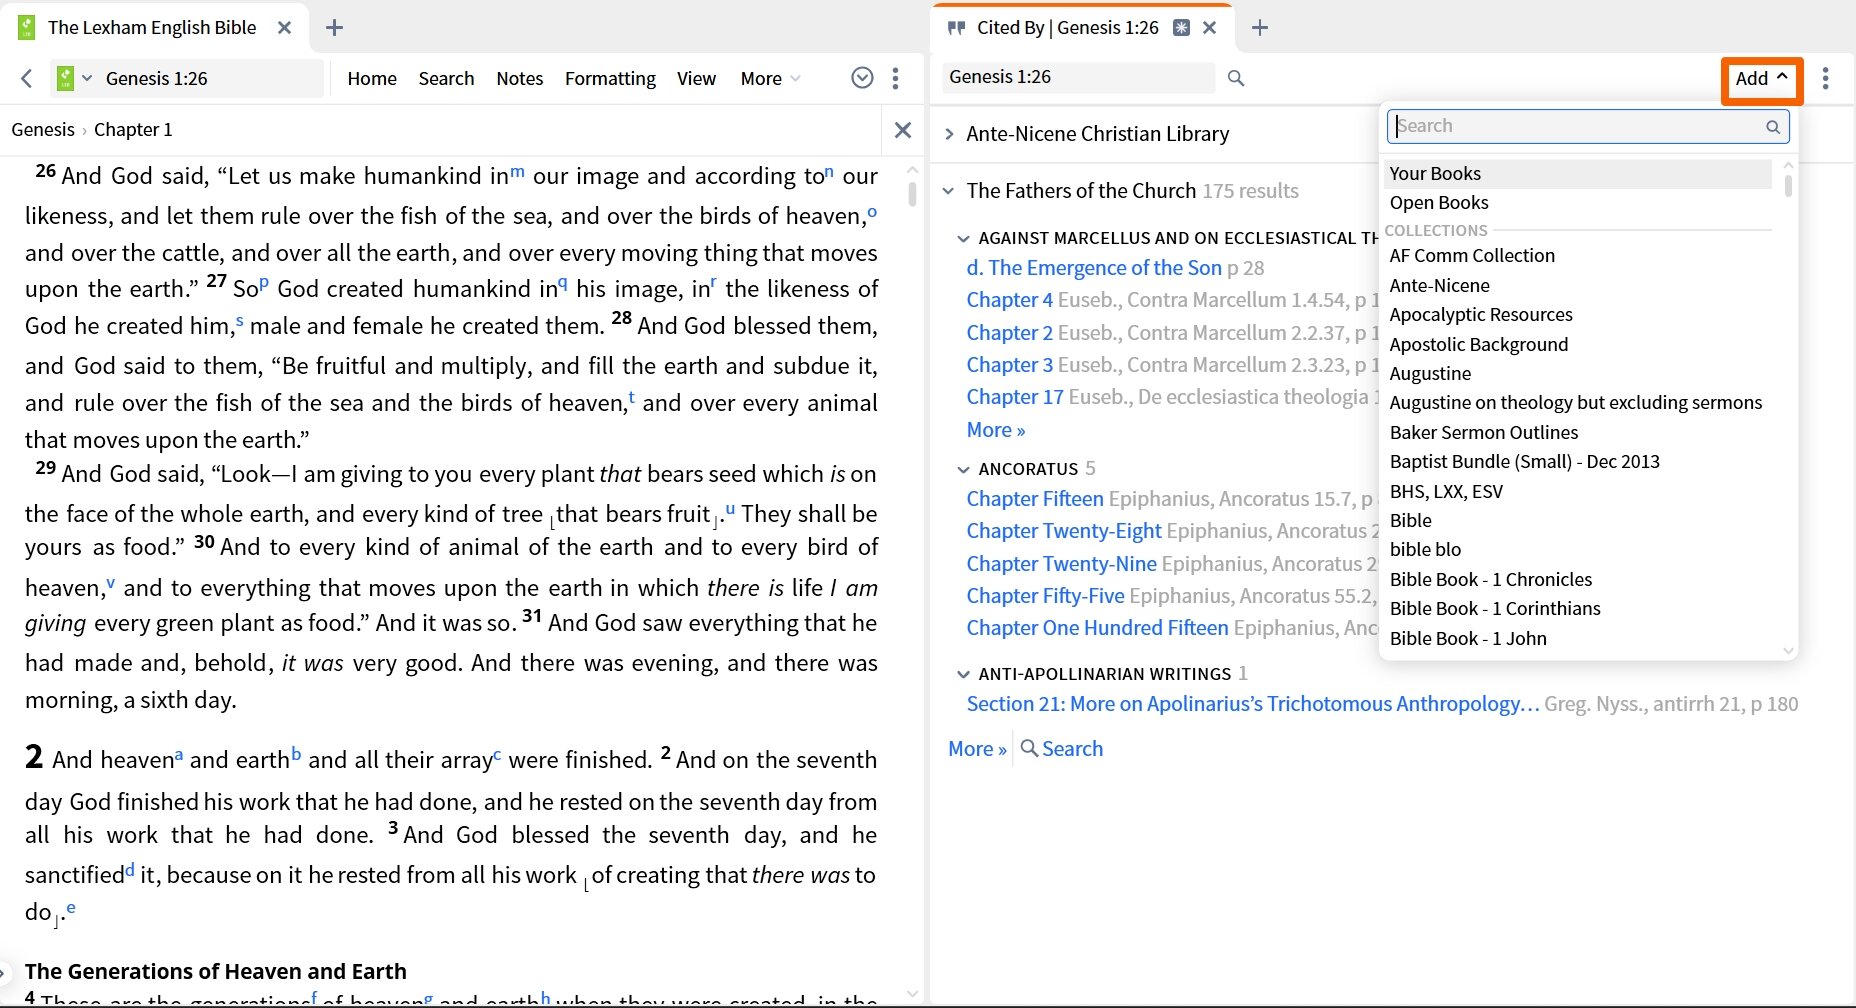Open the green Lexham Bible resource icon

(x=65, y=78)
